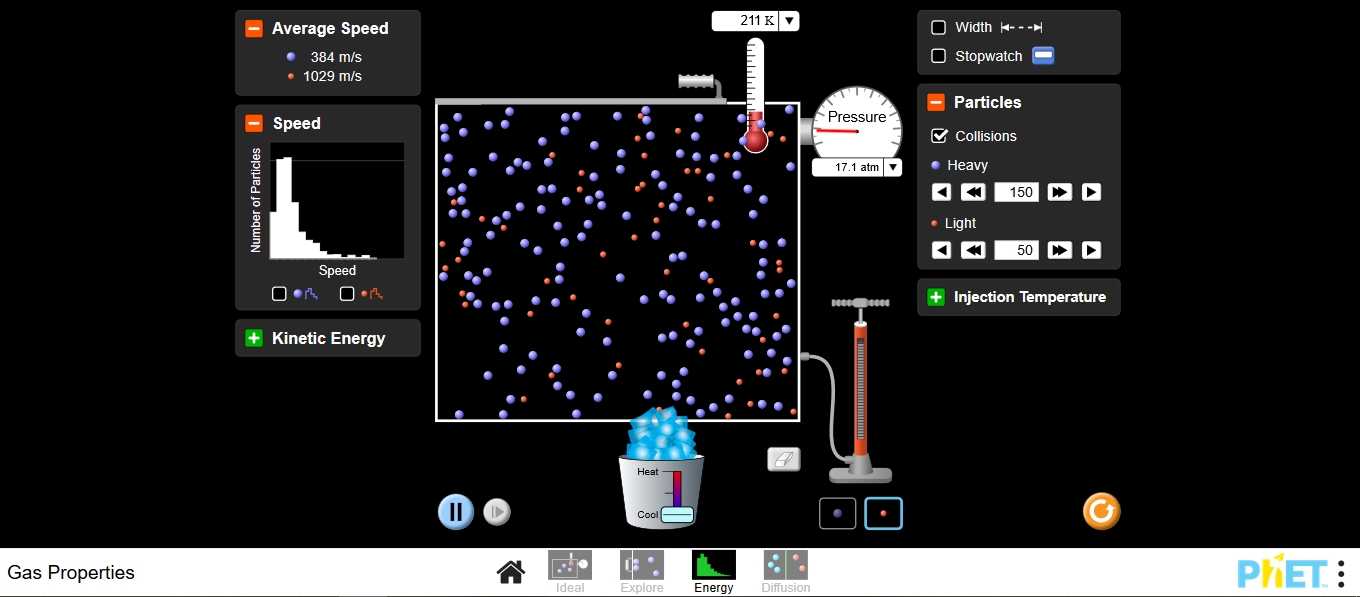Expand the Kinetic Energy panel
The image size is (1360, 597).
(254, 339)
